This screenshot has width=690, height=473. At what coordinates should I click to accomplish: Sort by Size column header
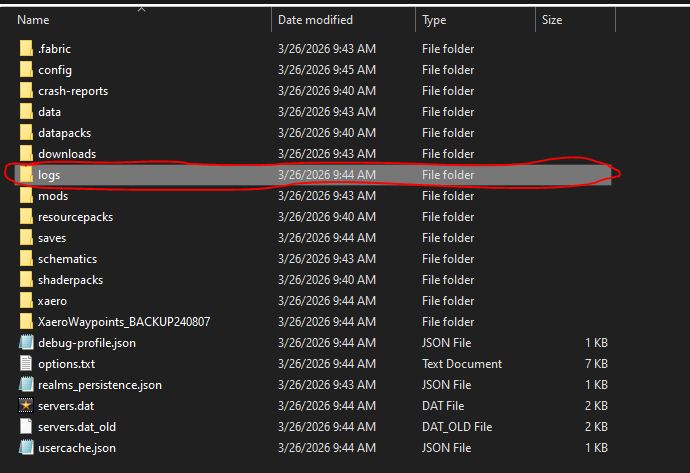click(x=552, y=20)
